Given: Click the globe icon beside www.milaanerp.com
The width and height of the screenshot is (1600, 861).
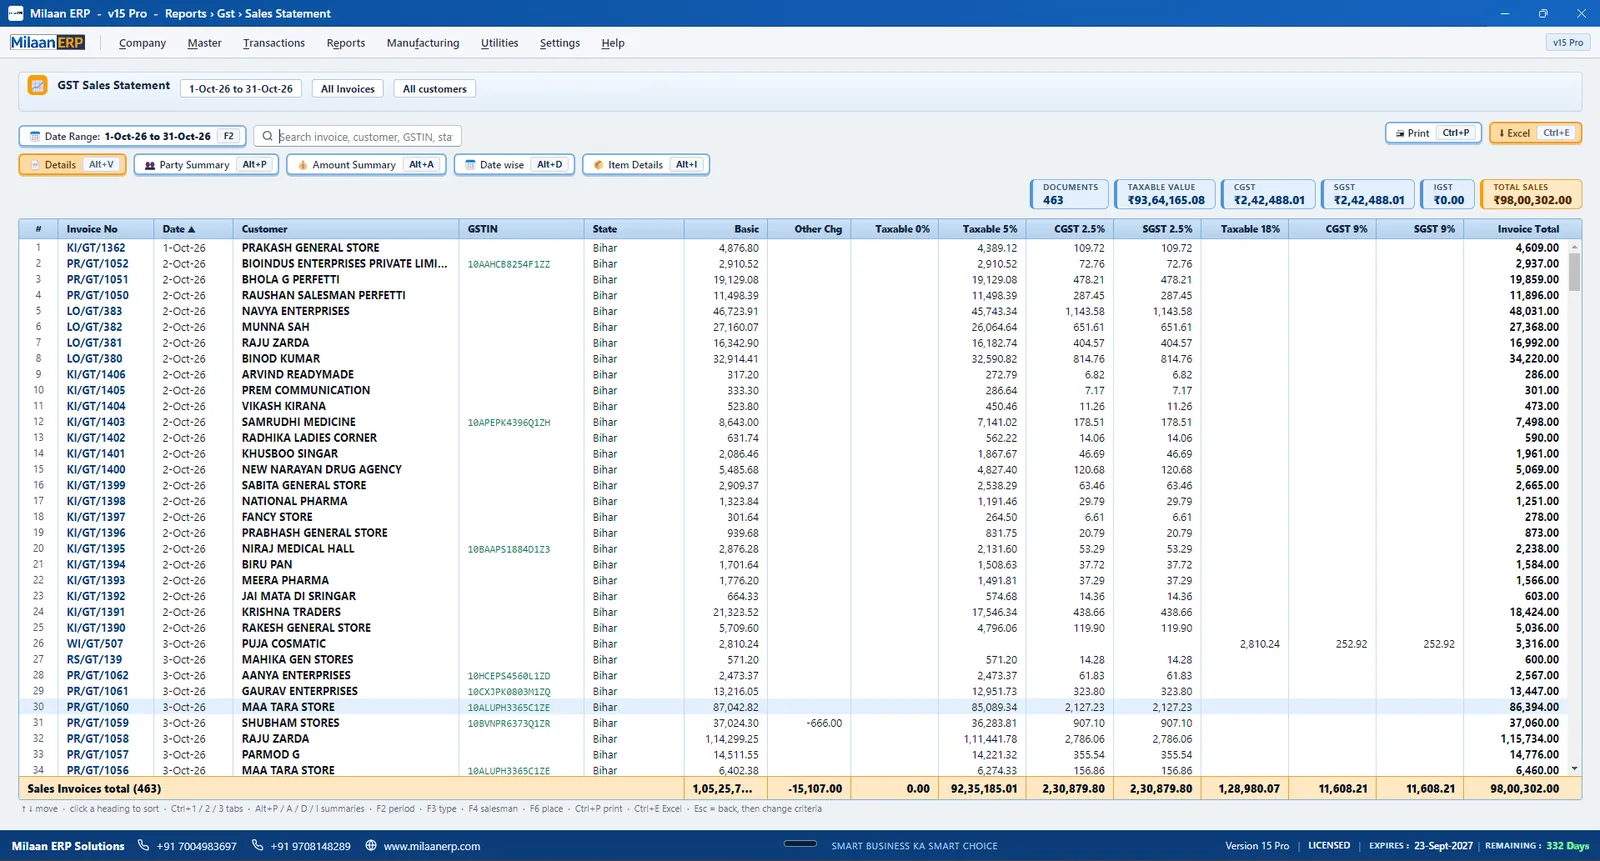Looking at the screenshot, I should tap(371, 846).
